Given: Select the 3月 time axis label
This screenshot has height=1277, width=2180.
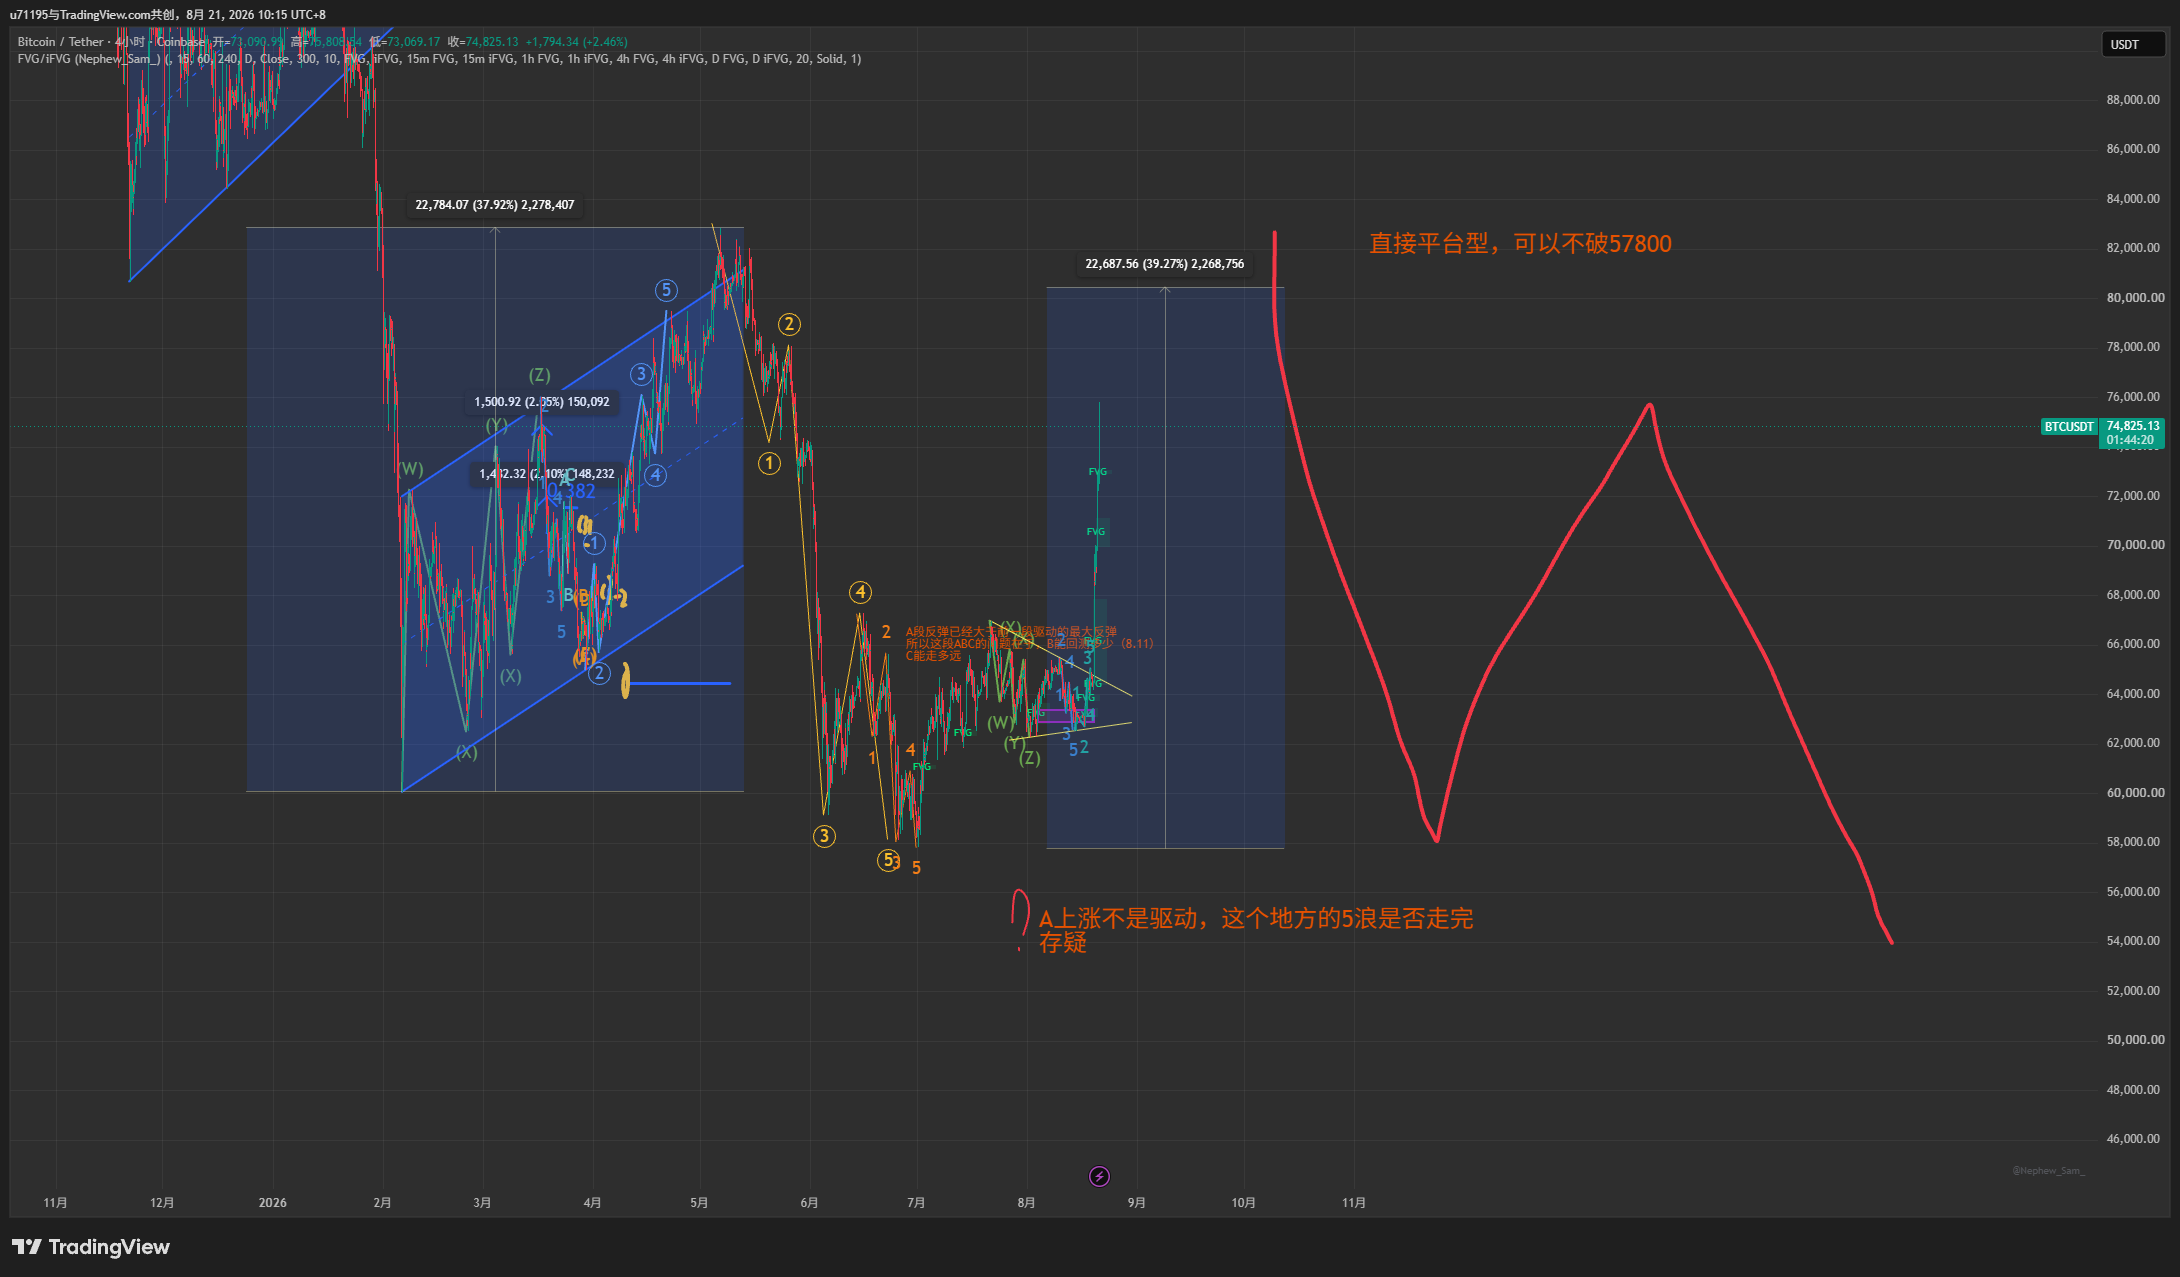Looking at the screenshot, I should point(482,1203).
